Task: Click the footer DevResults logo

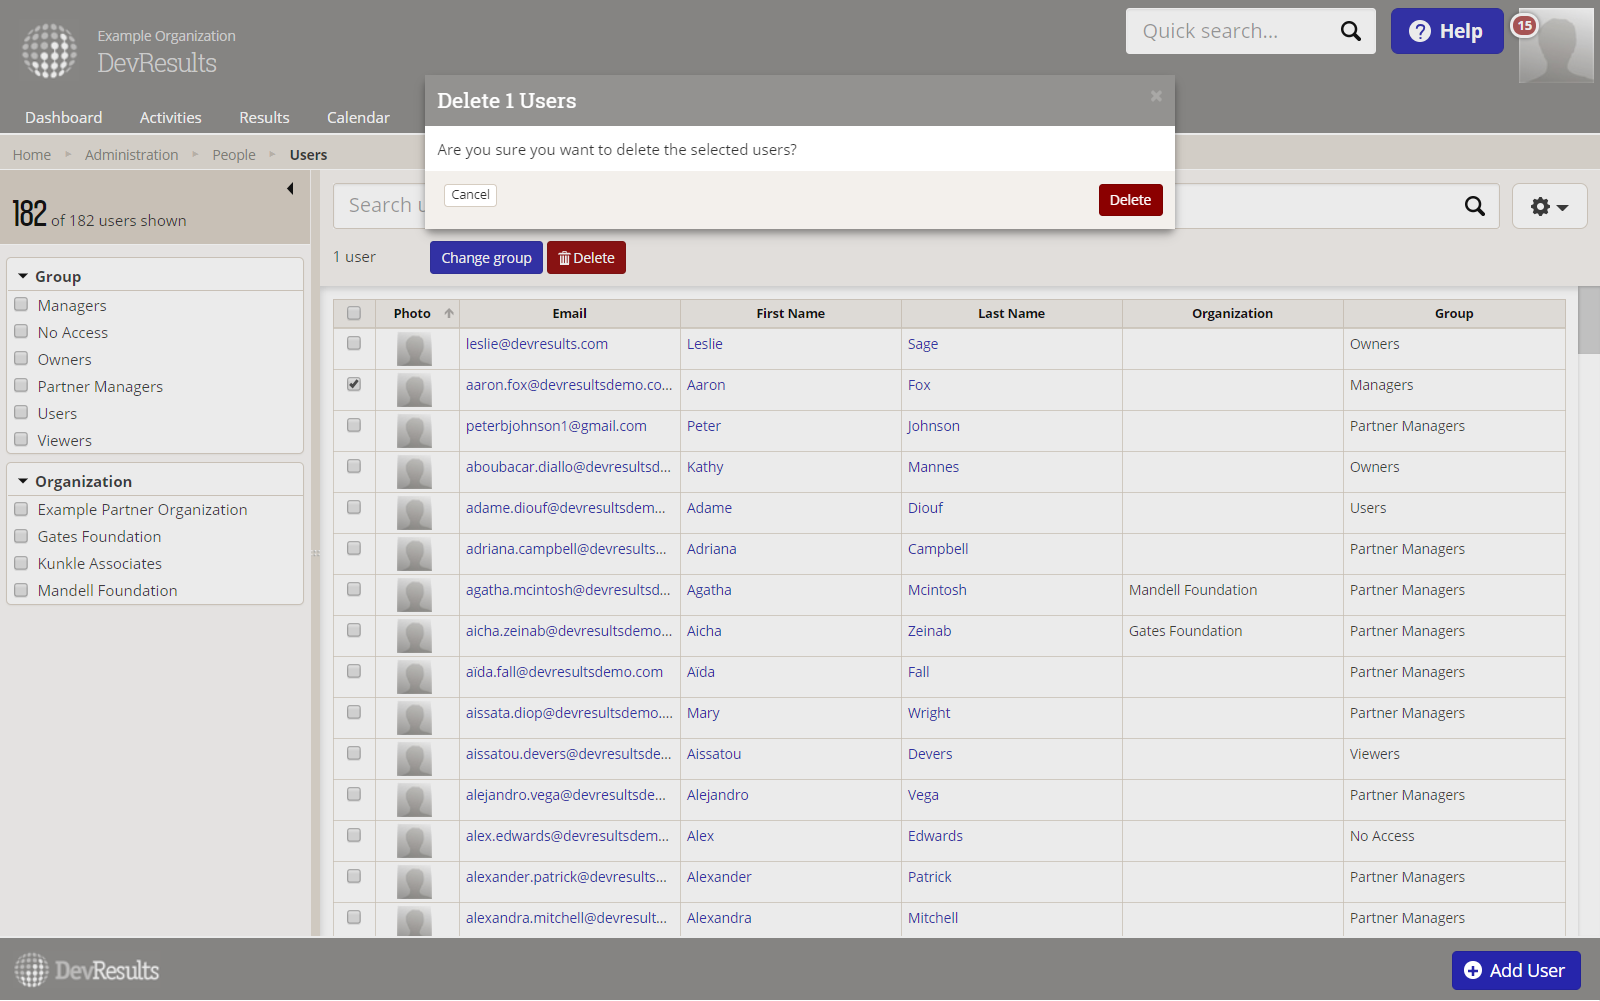Action: [x=87, y=970]
